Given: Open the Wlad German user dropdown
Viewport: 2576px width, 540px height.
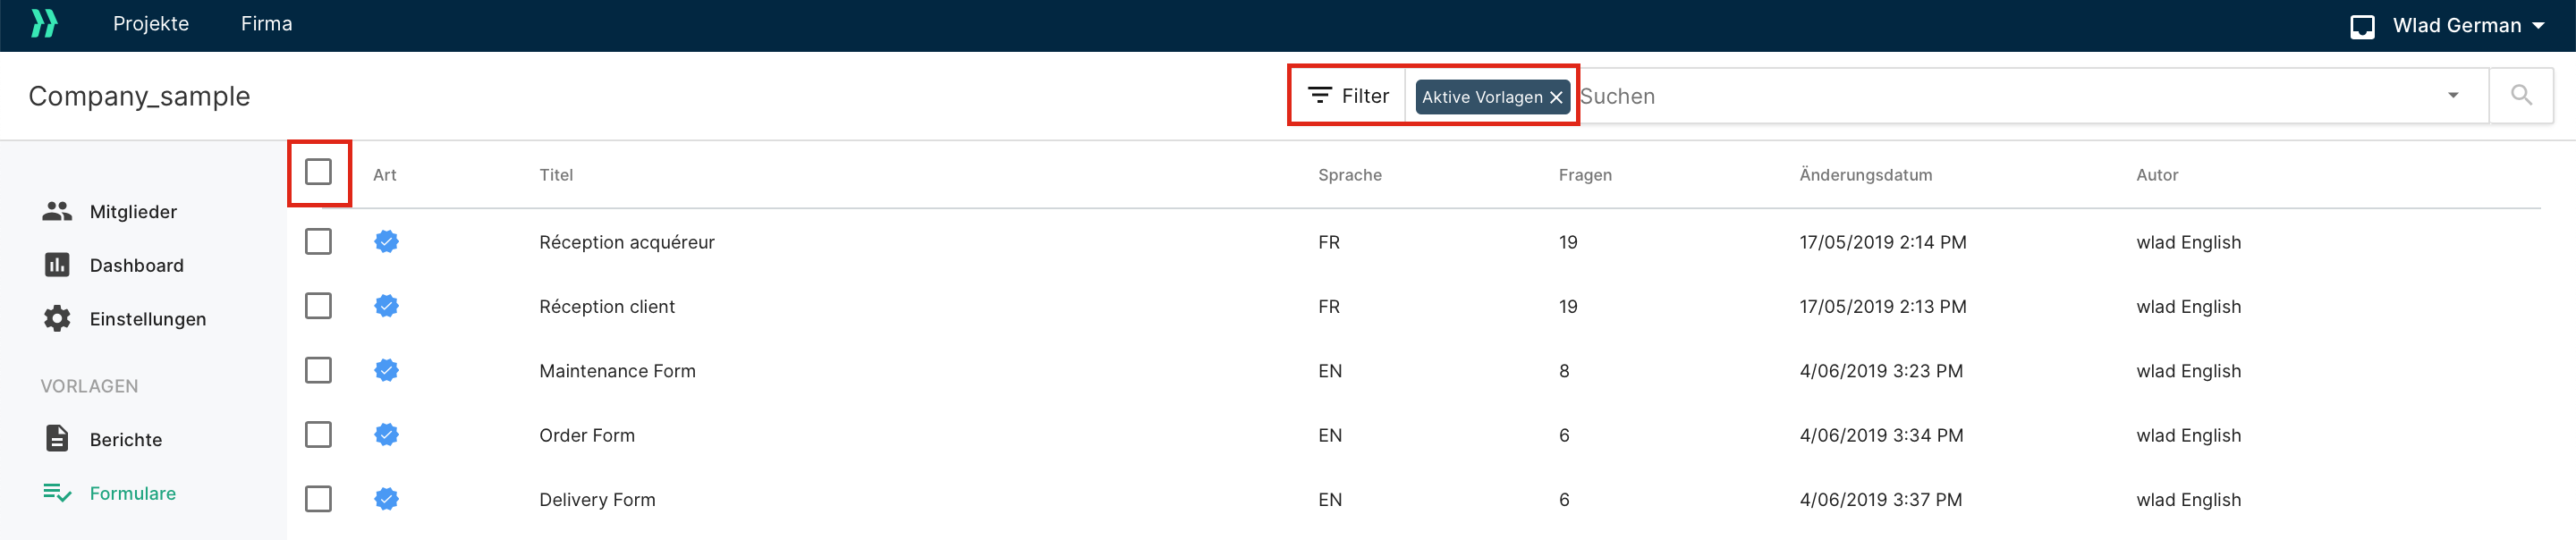Looking at the screenshot, I should (2468, 26).
